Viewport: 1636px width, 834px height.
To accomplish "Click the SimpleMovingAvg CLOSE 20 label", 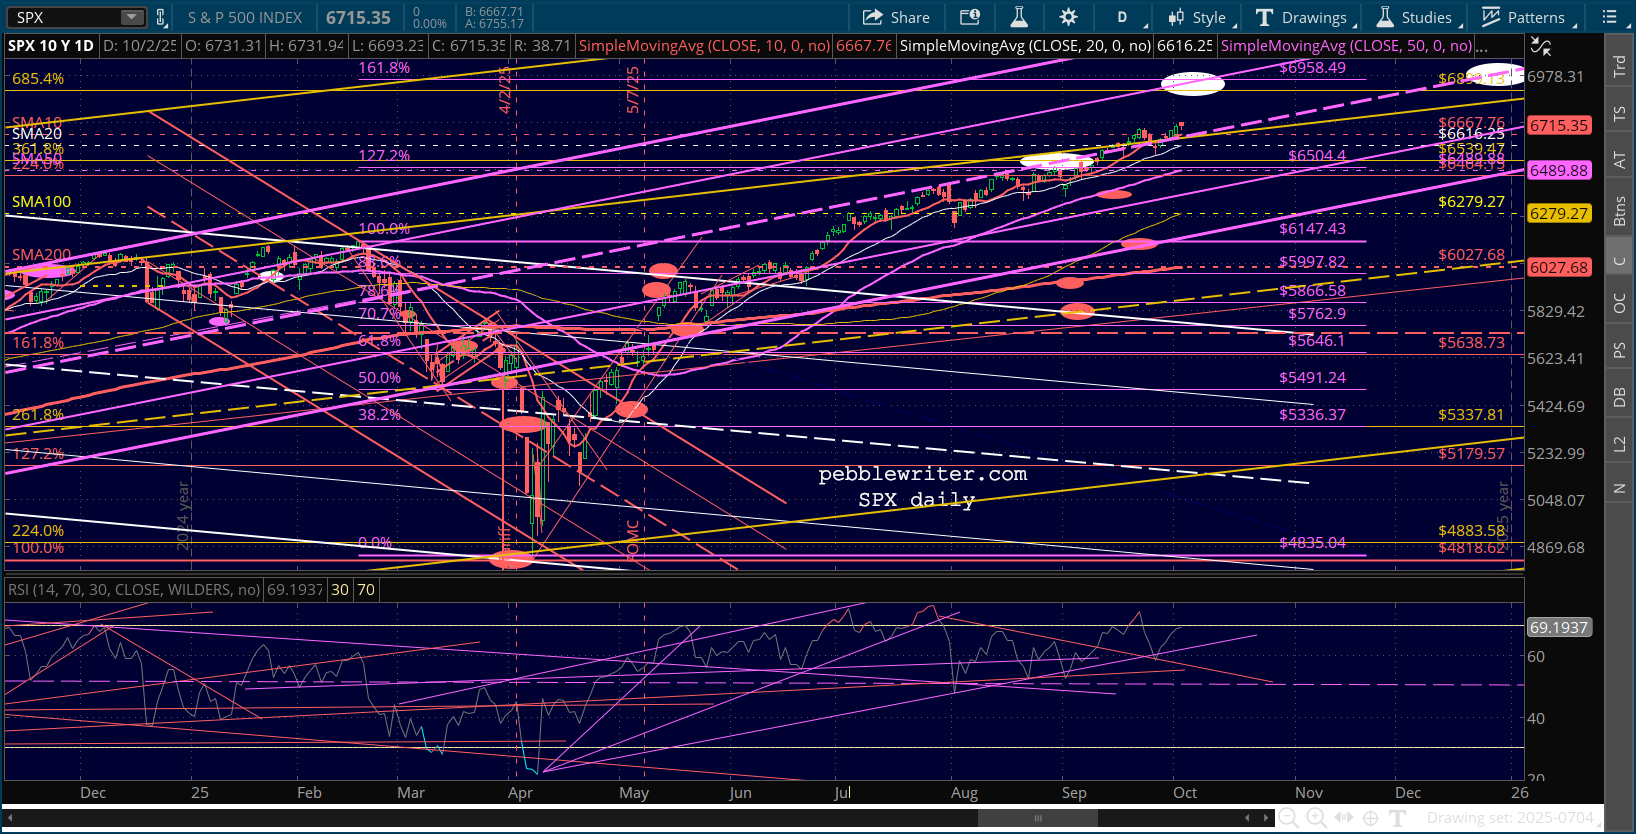I will pyautogui.click(x=1025, y=46).
